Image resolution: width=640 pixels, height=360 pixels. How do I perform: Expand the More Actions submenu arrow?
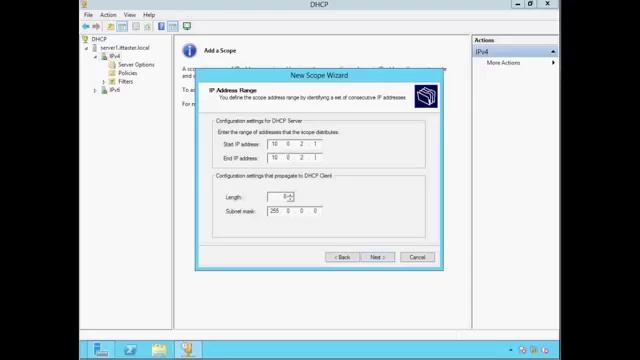(x=553, y=63)
